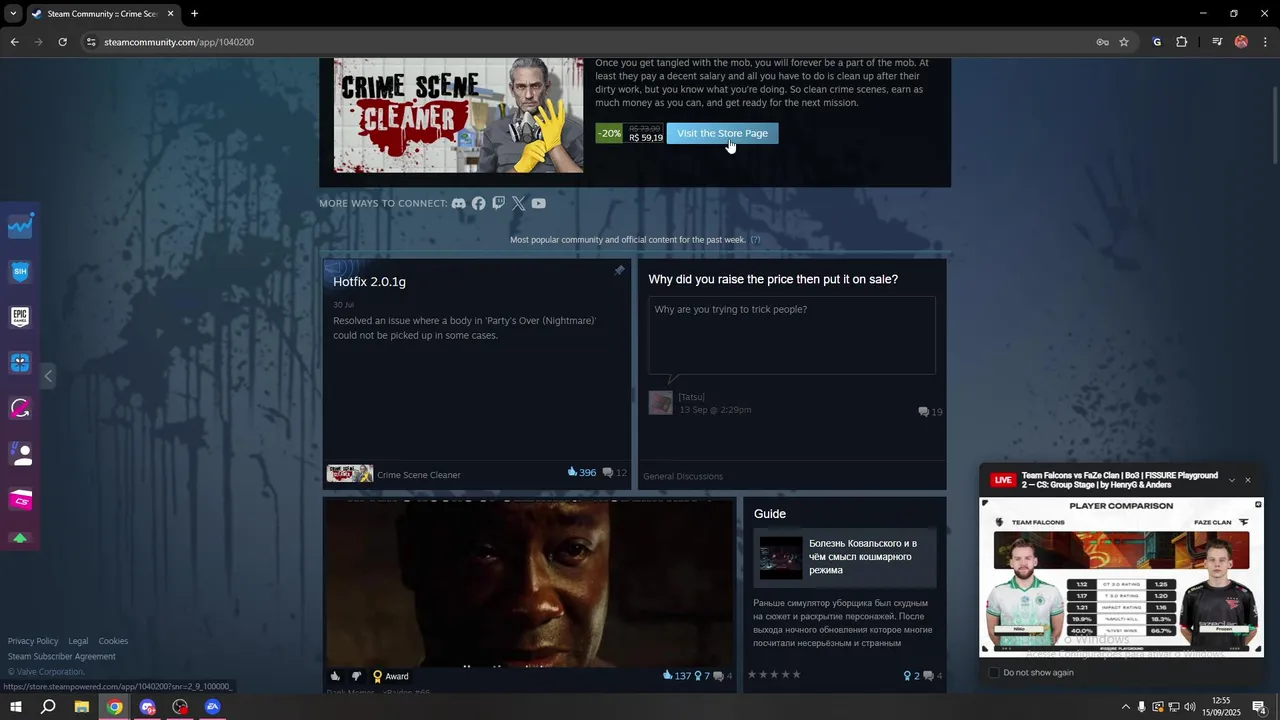Image resolution: width=1280 pixels, height=720 pixels.
Task: Click the [Tatsu] author avatar
Action: tap(660, 403)
